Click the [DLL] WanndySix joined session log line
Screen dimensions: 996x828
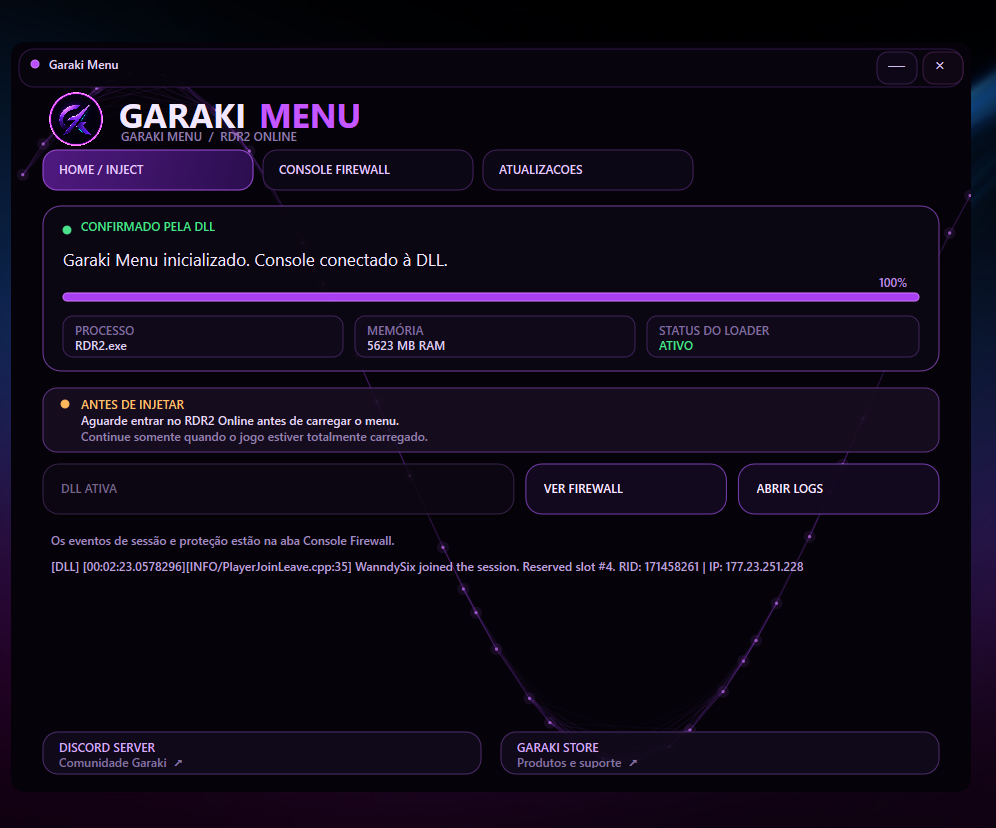tap(427, 567)
